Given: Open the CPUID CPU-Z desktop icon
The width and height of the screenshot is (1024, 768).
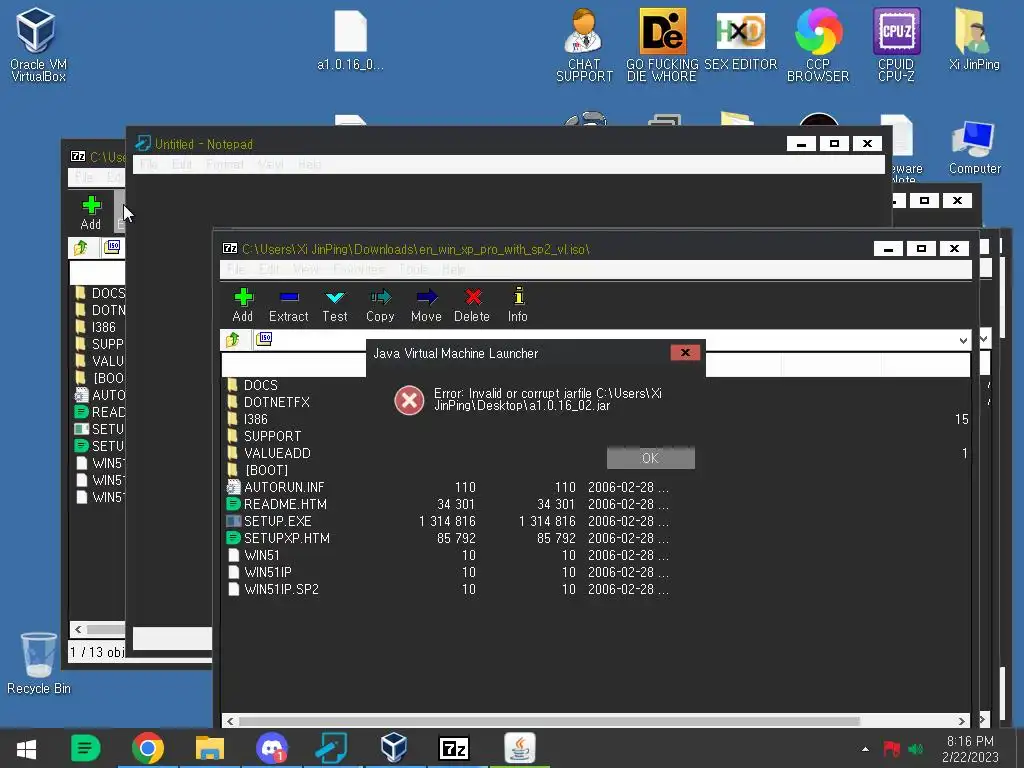Looking at the screenshot, I should (x=897, y=44).
